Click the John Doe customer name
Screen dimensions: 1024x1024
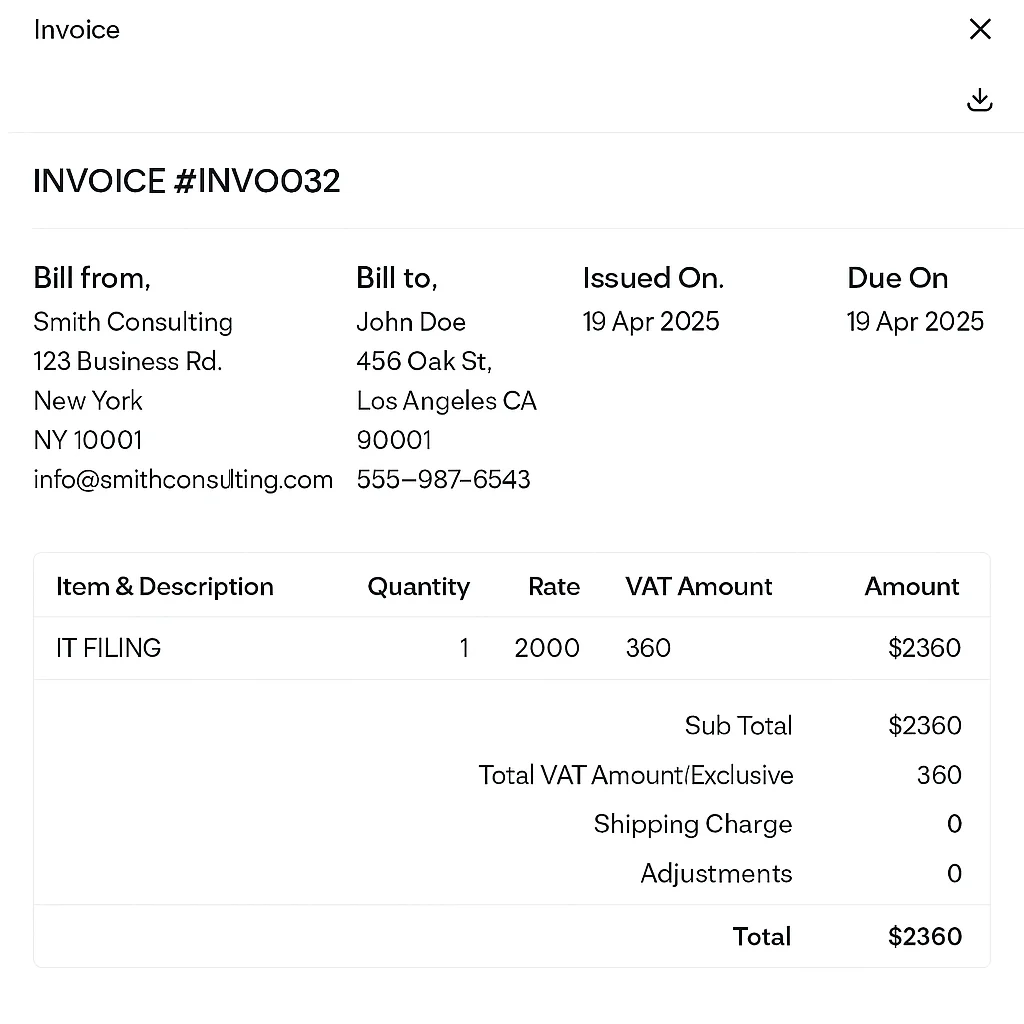point(411,322)
